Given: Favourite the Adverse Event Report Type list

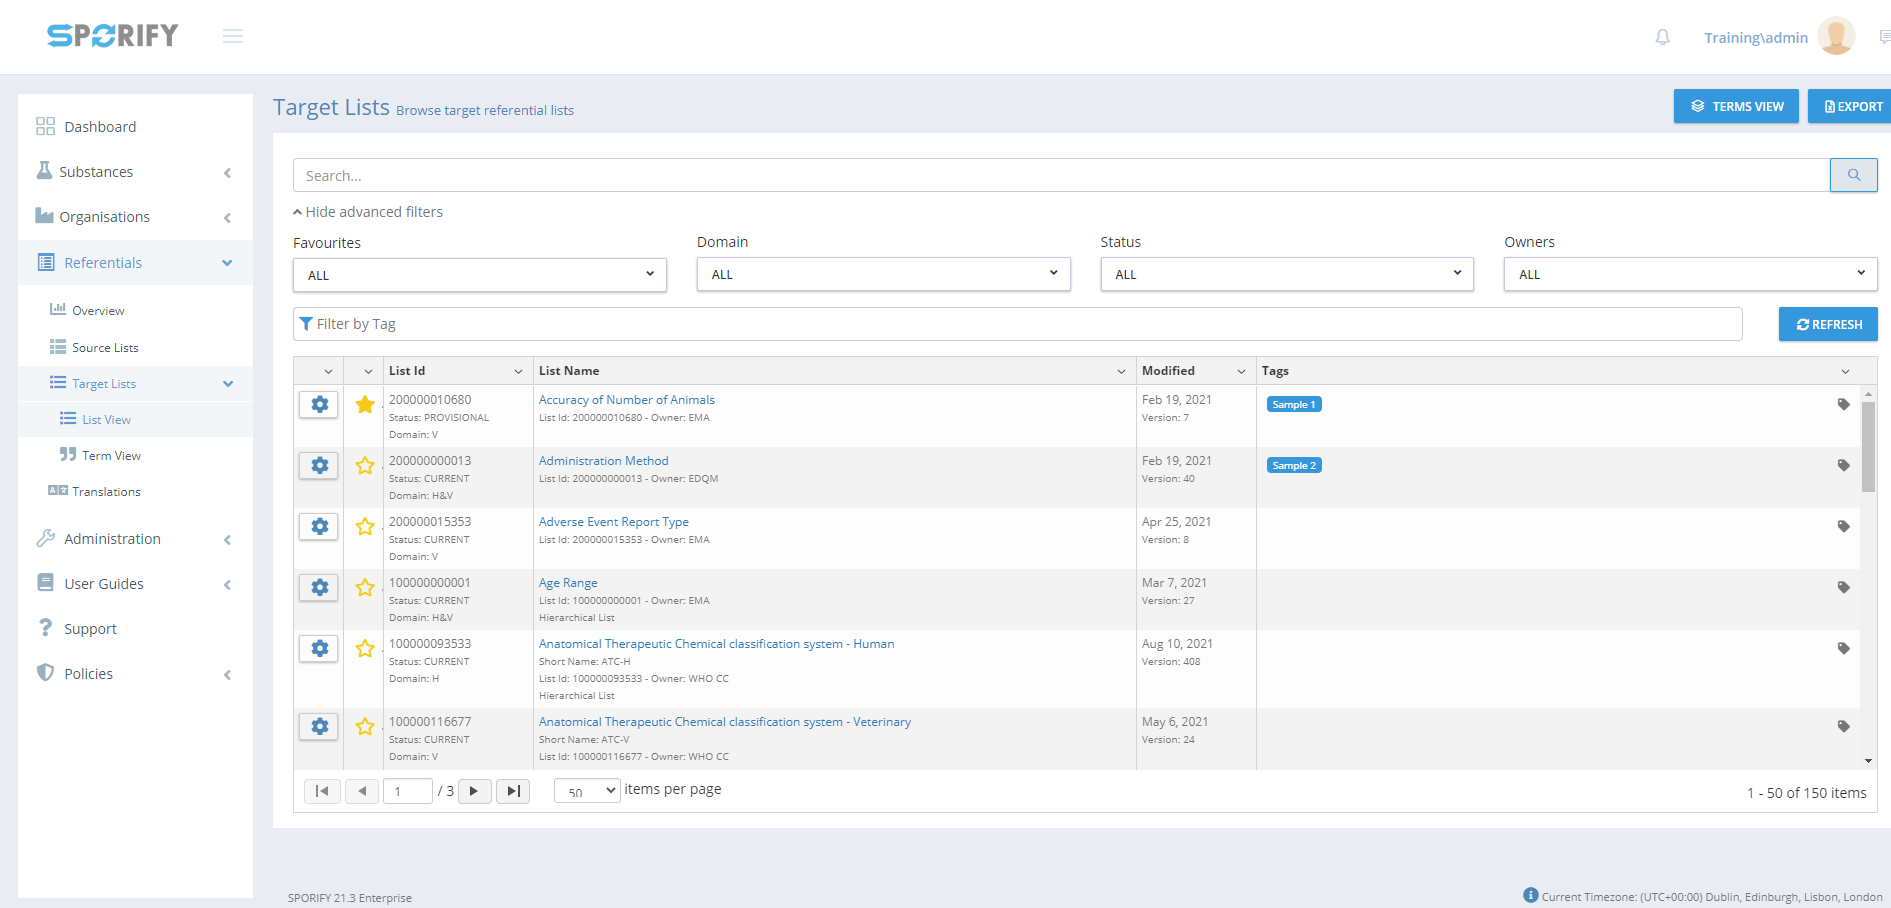Looking at the screenshot, I should [365, 527].
